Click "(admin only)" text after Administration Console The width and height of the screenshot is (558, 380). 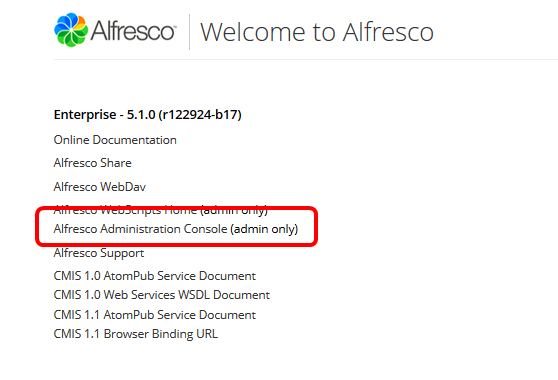[264, 229]
